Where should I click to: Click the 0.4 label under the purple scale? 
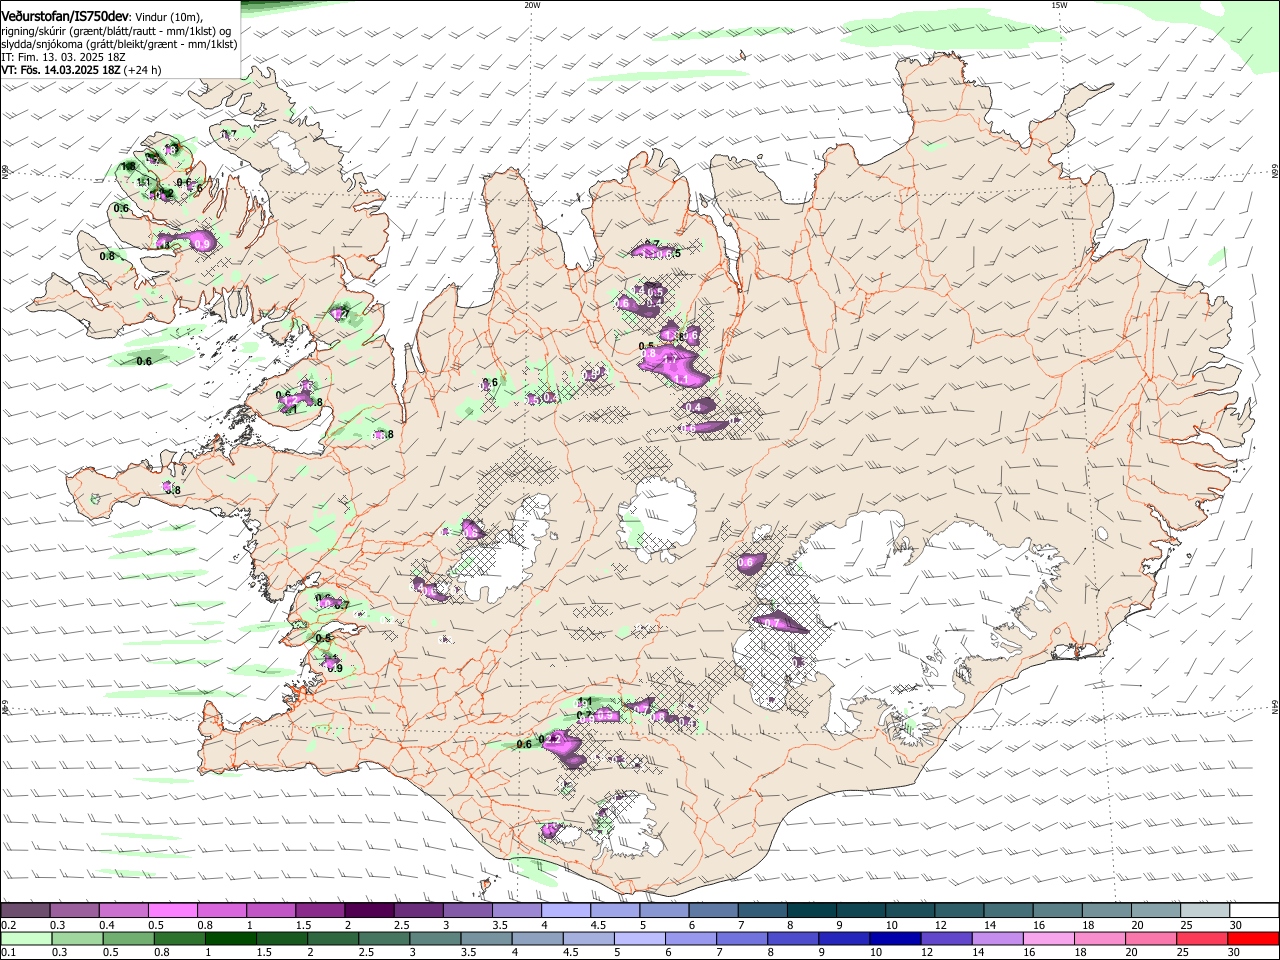click(107, 926)
